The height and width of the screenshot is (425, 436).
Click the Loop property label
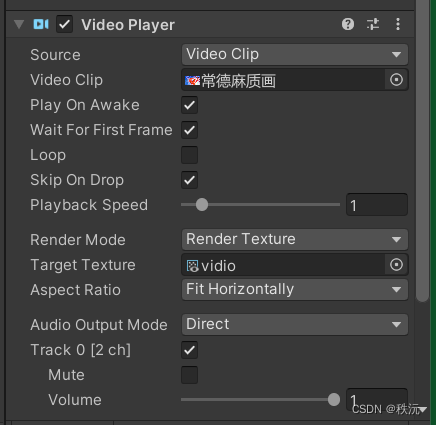(x=48, y=155)
